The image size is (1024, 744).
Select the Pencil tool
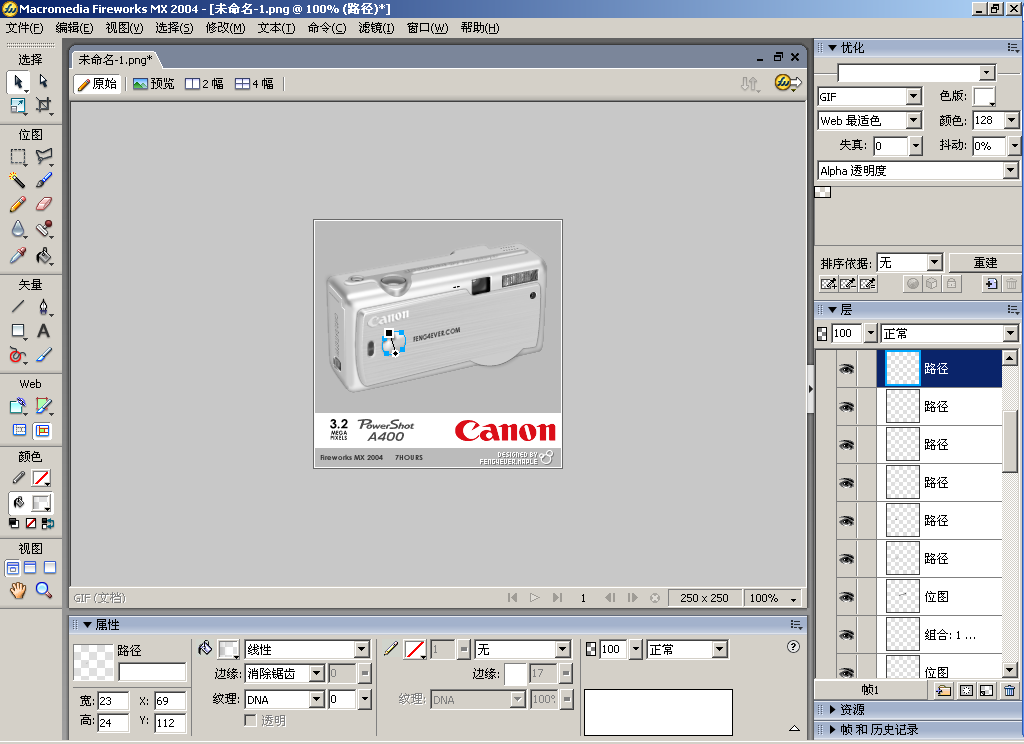[x=18, y=204]
